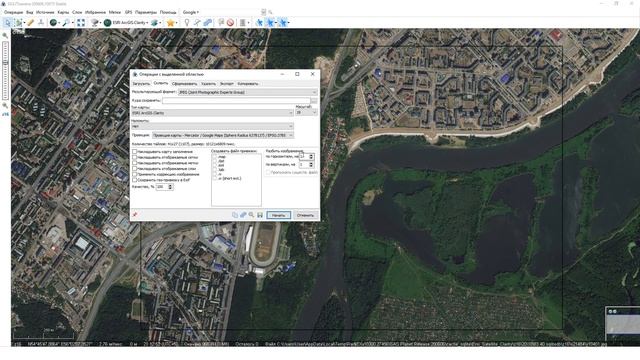Viewport: 640px width, 360px height.
Task: Click the magnifier icon in dialog footer
Action: (251, 215)
